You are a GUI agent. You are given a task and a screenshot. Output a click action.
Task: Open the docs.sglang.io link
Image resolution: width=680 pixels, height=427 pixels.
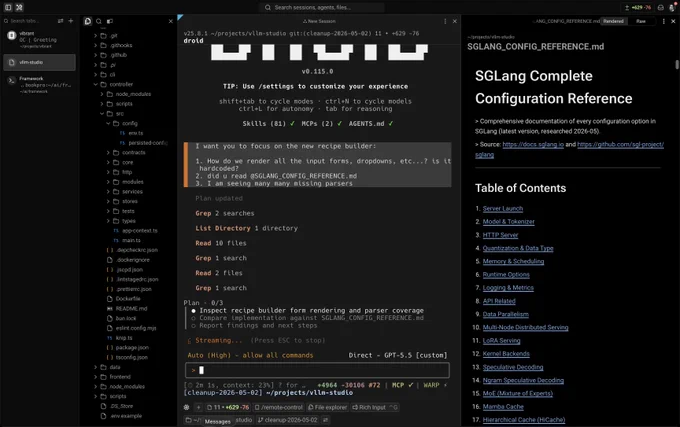click(533, 144)
